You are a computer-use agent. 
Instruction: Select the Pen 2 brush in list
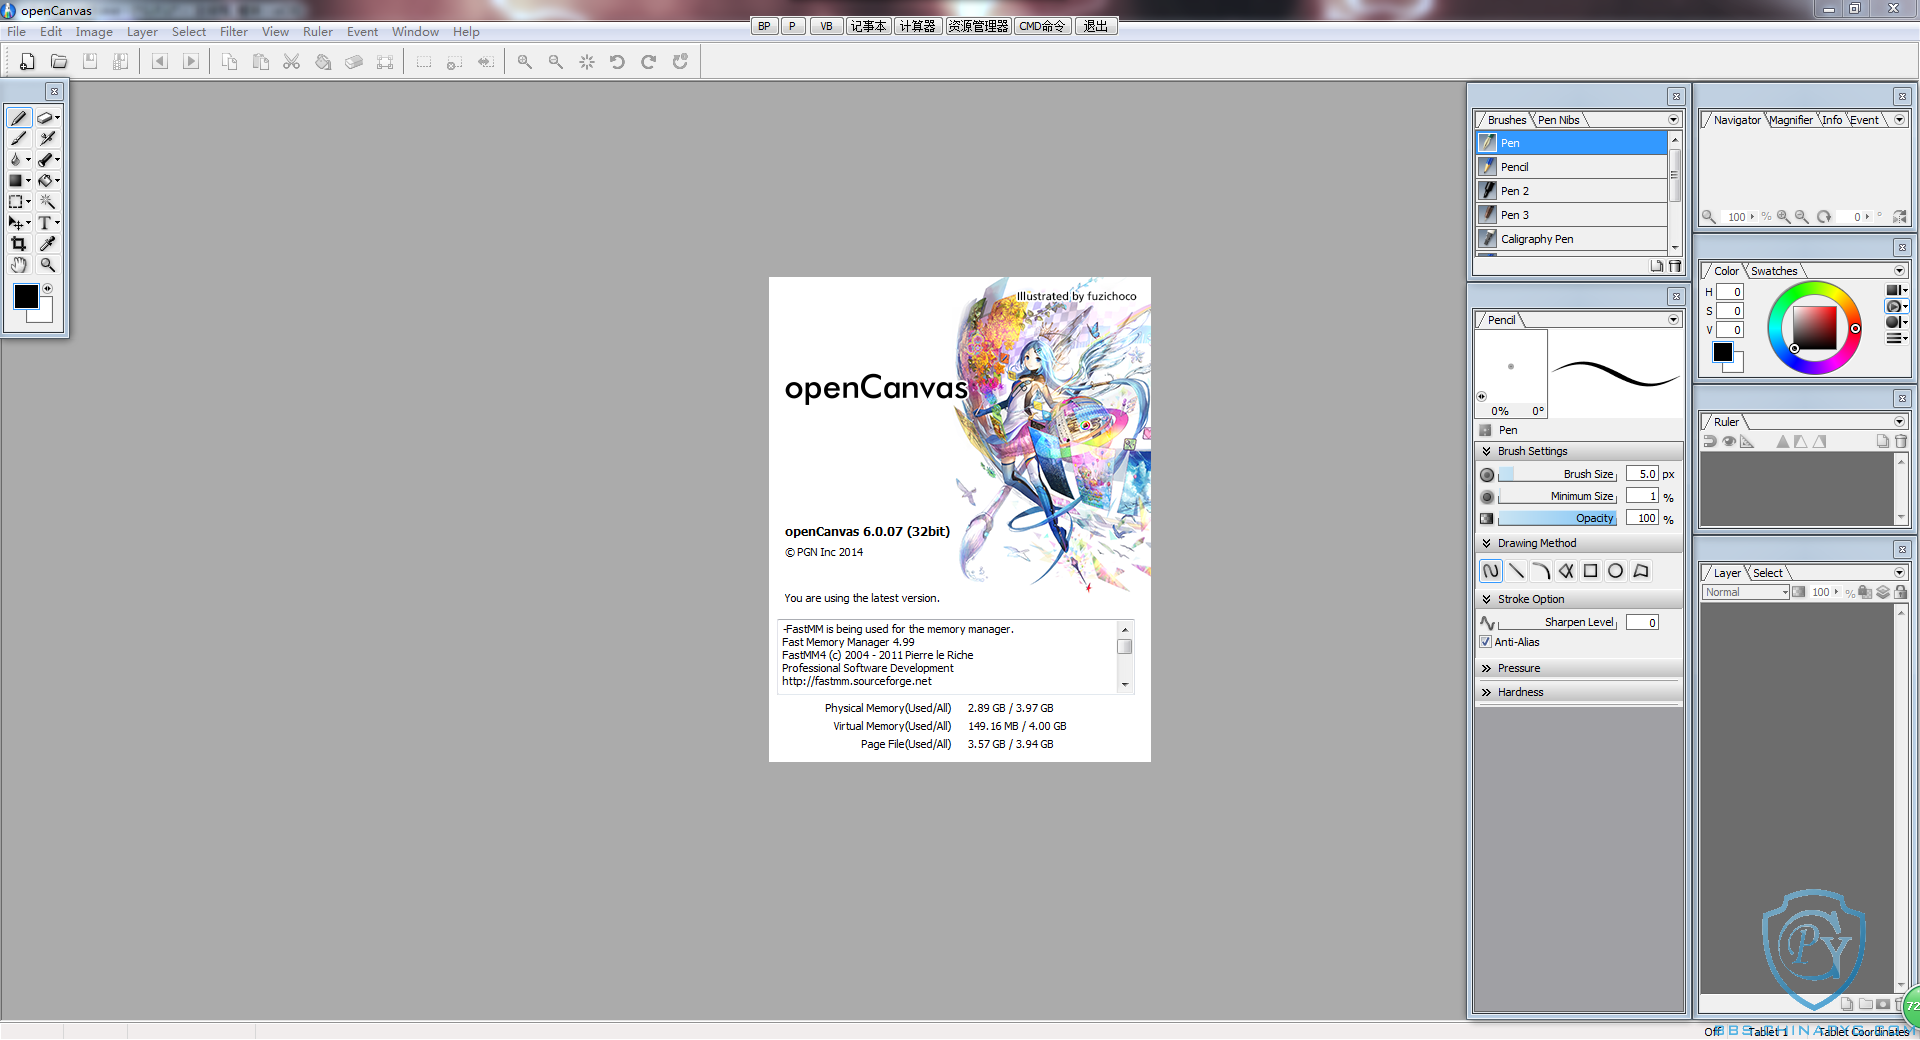[1572, 191]
